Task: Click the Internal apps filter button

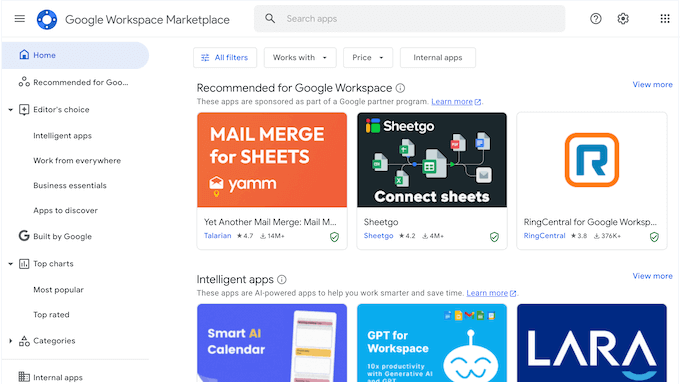Action: coord(438,57)
